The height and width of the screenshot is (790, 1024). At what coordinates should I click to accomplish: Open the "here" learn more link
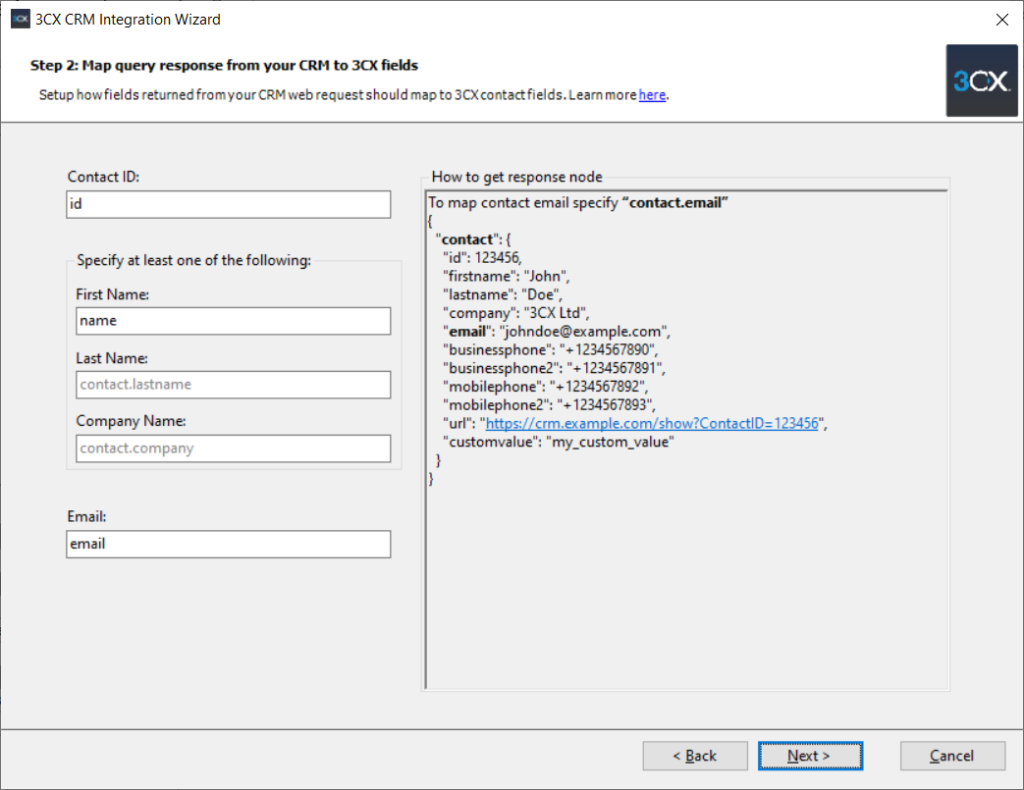pos(652,95)
